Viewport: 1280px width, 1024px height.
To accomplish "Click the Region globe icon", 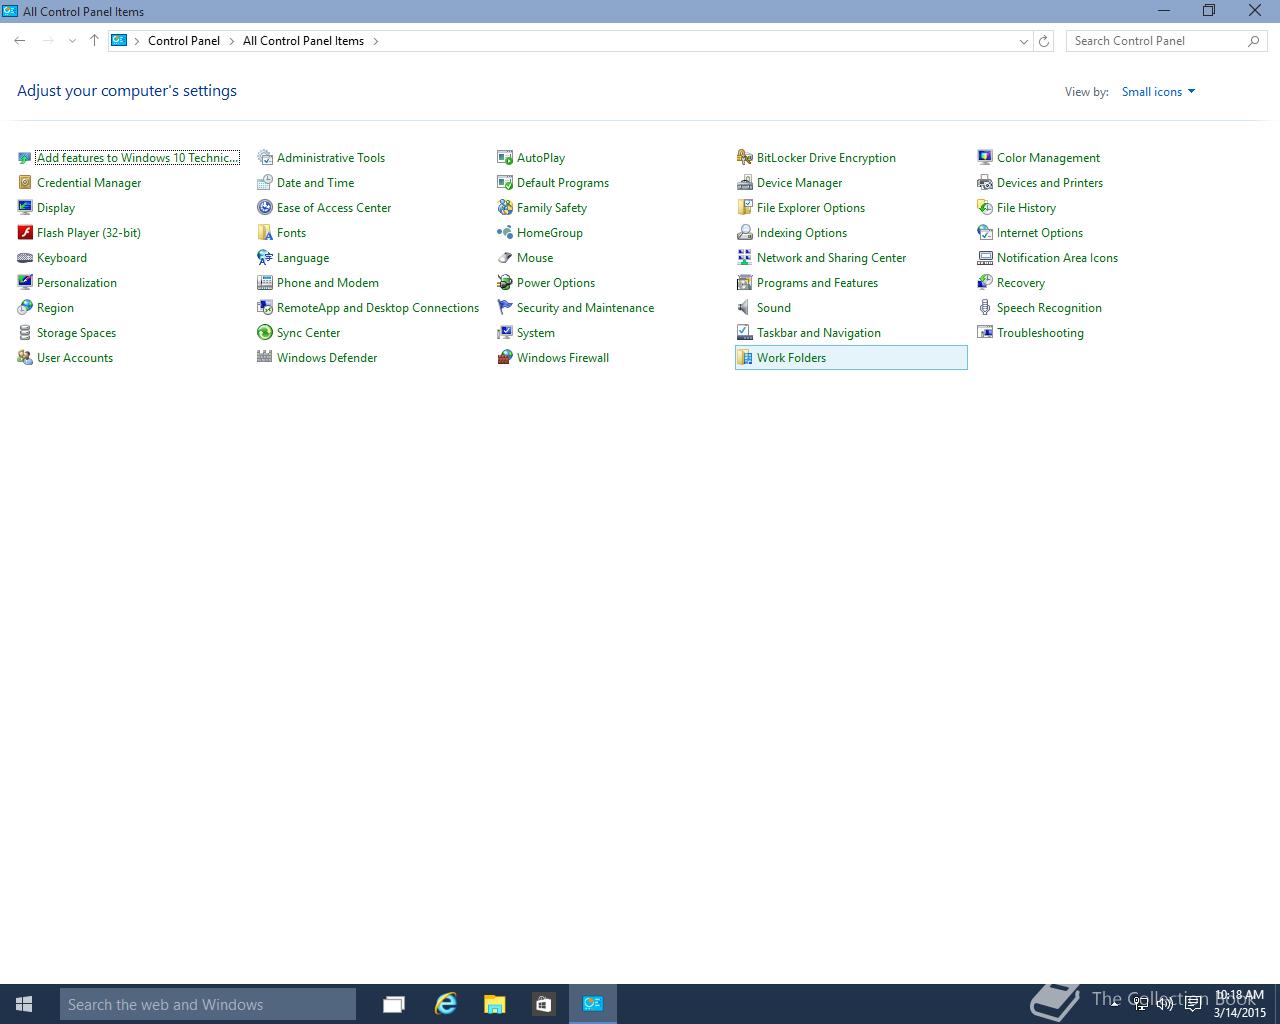I will tap(25, 308).
